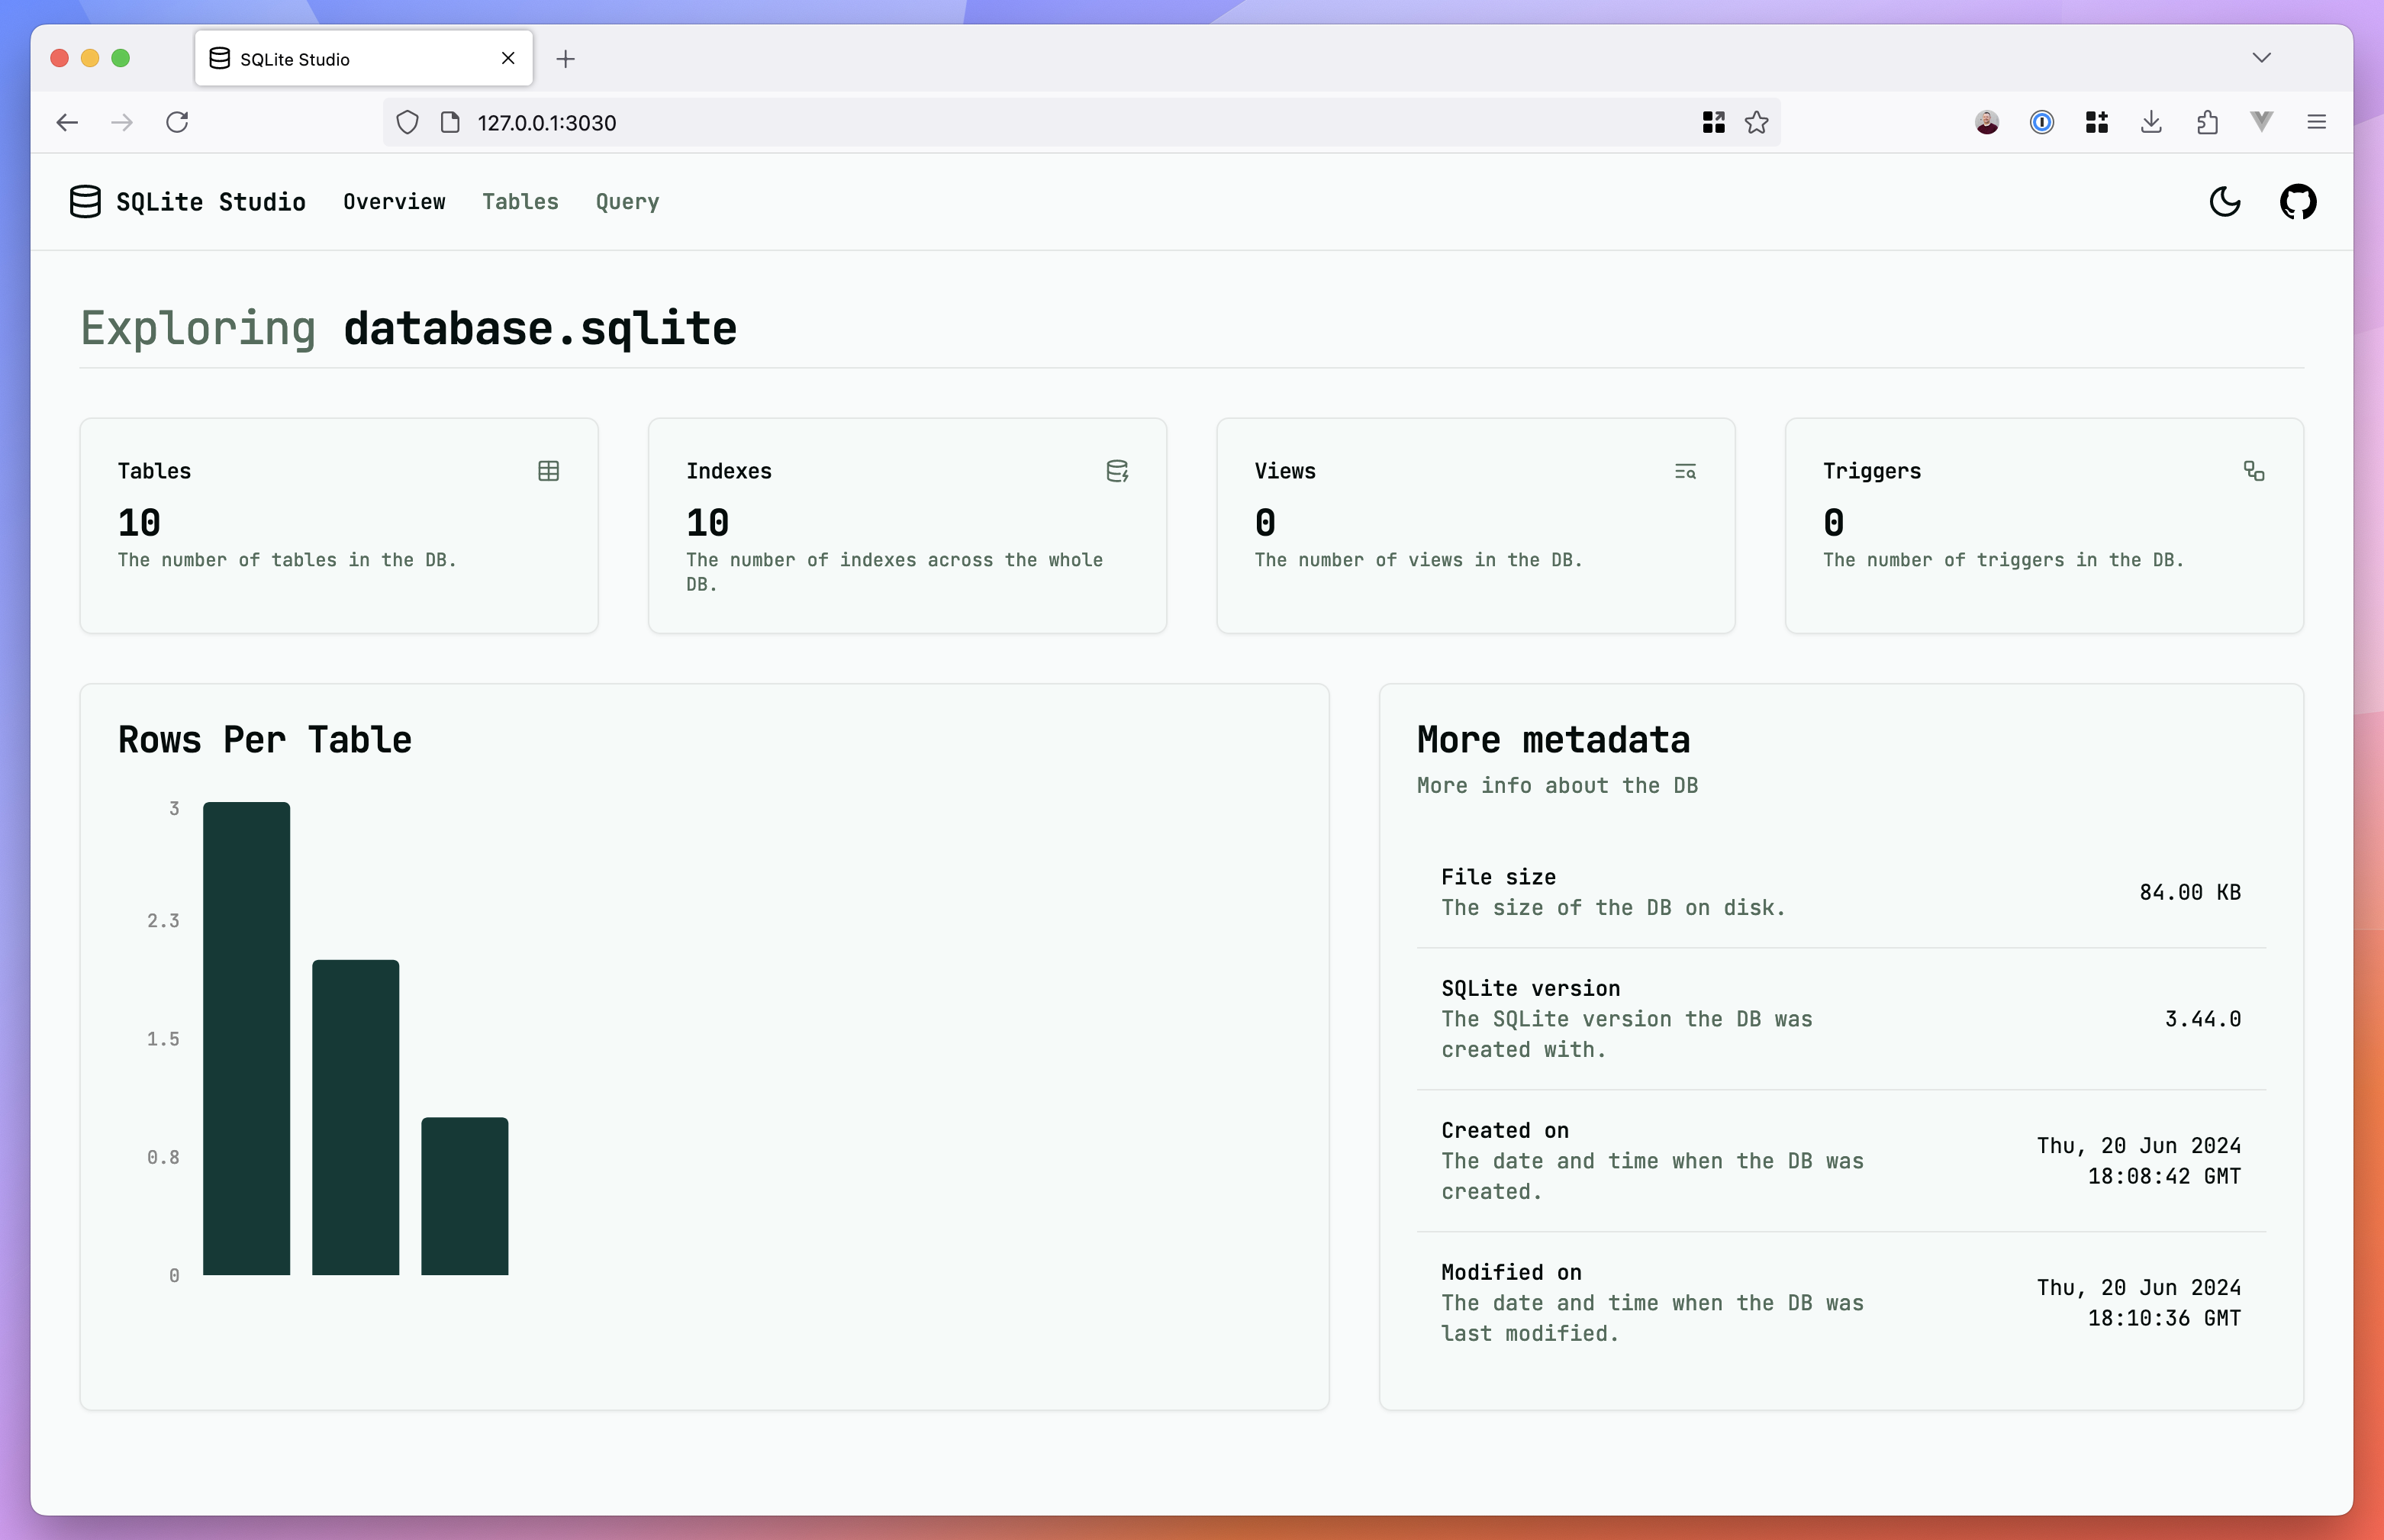Click the index icon on the Indexes card
The height and width of the screenshot is (1540, 2384).
(1117, 471)
